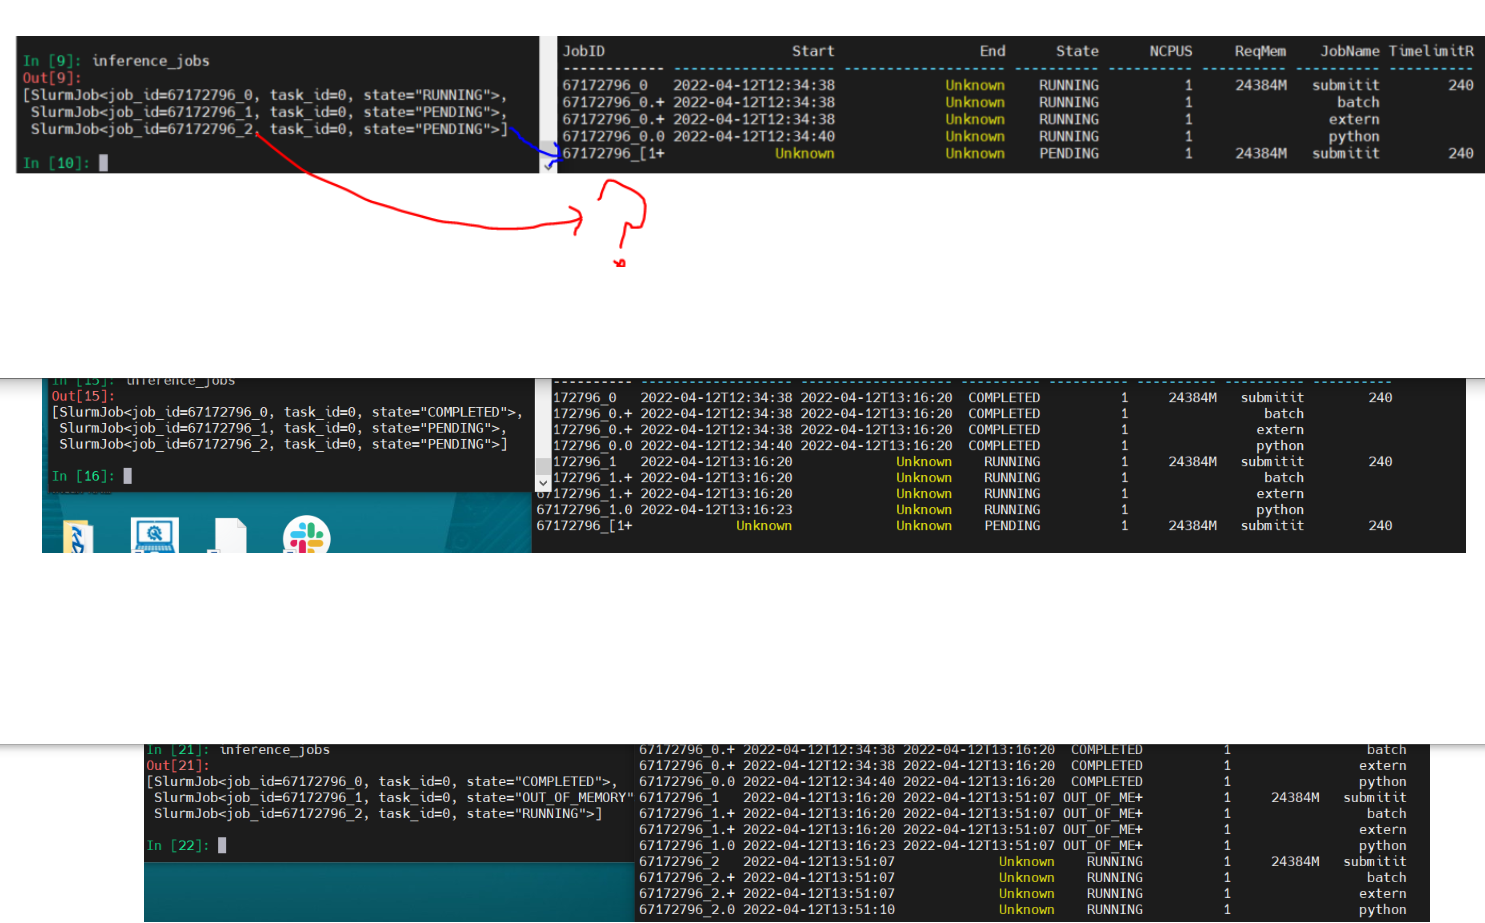
Task: Select job ID 67172796_2.0 in bottom table
Action: click(x=687, y=909)
